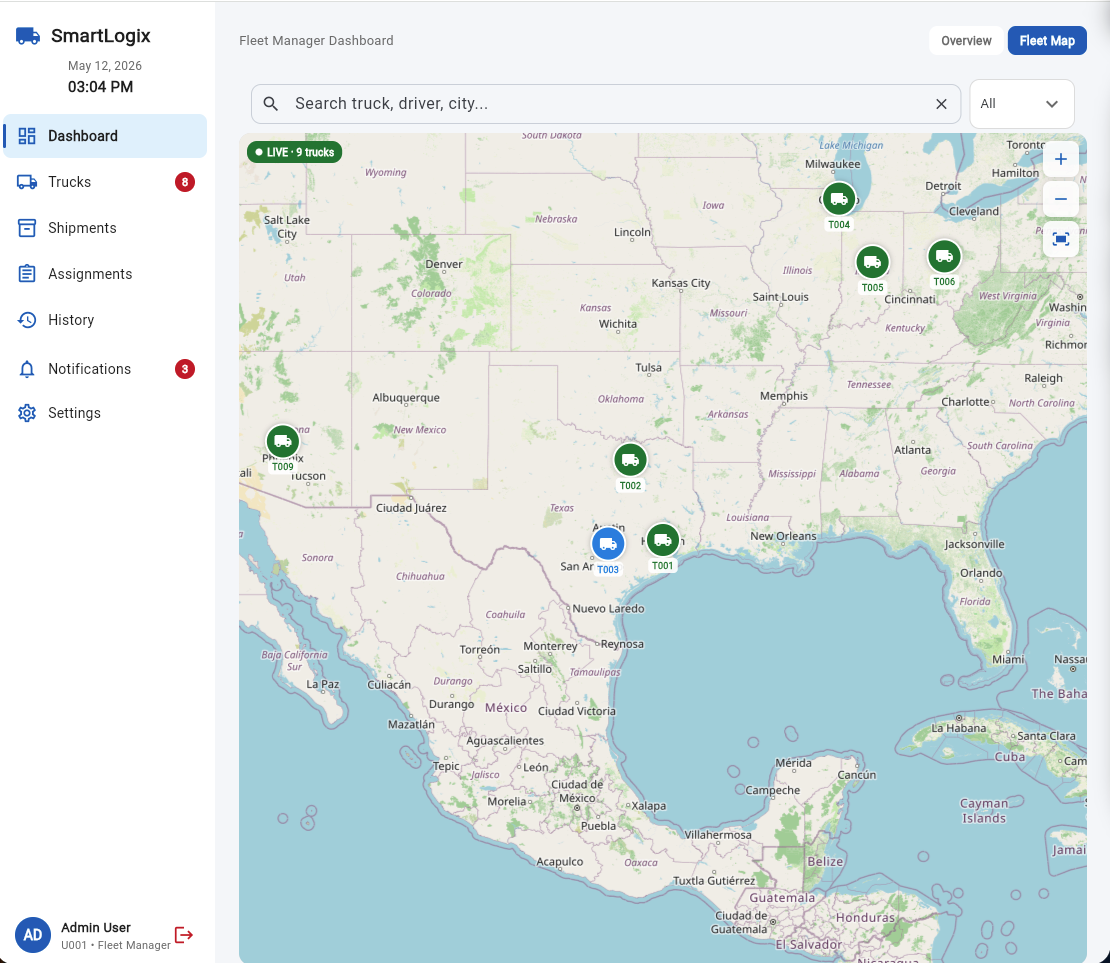Click the T002 label under marker
Image resolution: width=1110 pixels, height=963 pixels.
point(630,486)
